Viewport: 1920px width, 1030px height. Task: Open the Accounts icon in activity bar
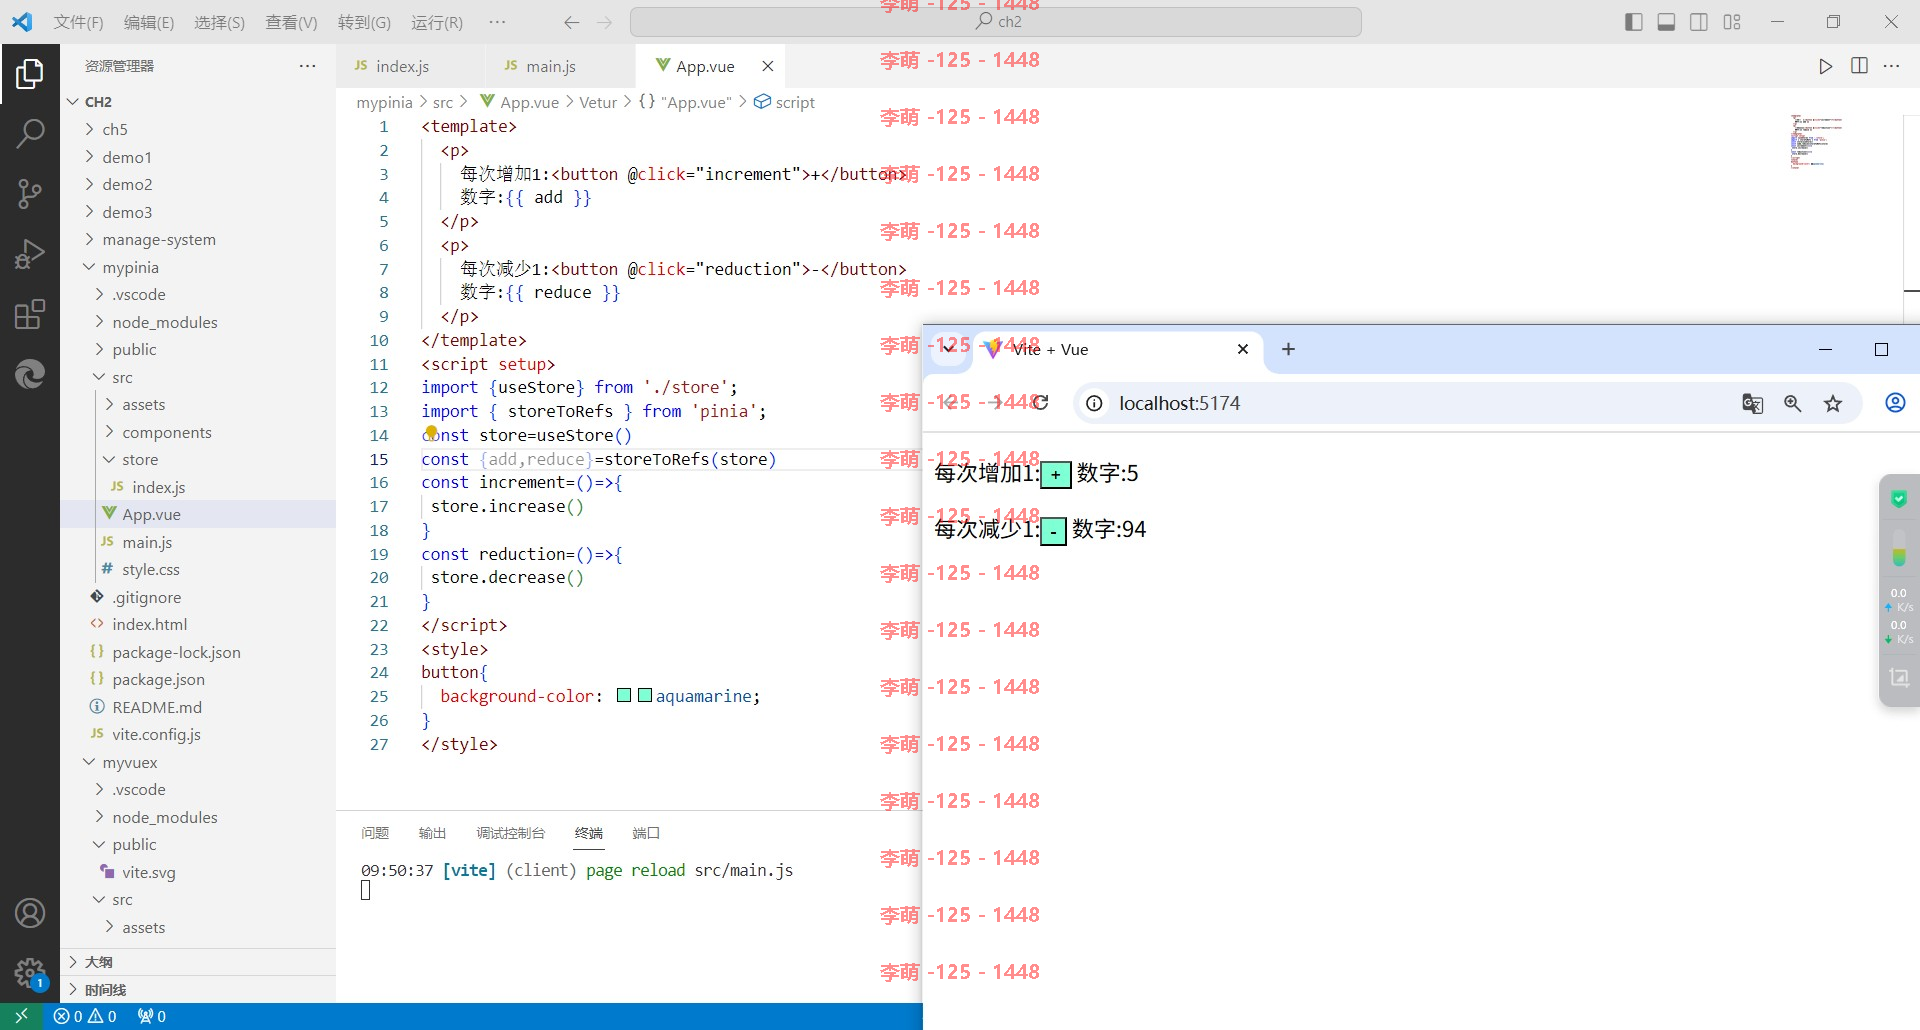tap(30, 912)
